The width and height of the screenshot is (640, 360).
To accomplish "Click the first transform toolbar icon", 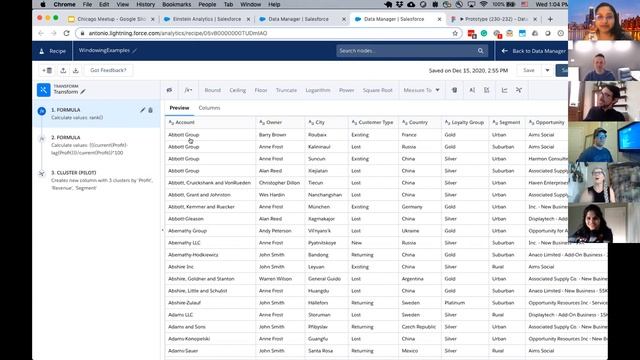I will (x=169, y=90).
